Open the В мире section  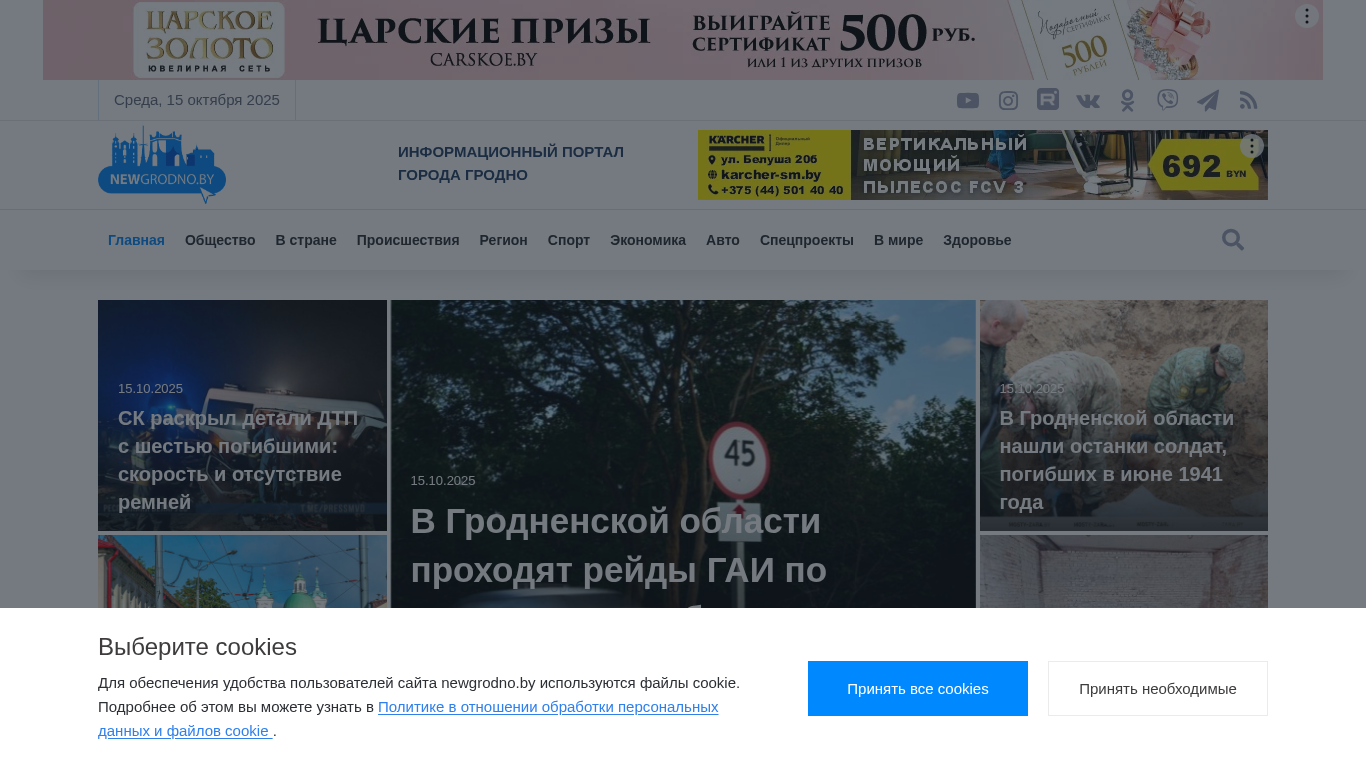(x=898, y=240)
